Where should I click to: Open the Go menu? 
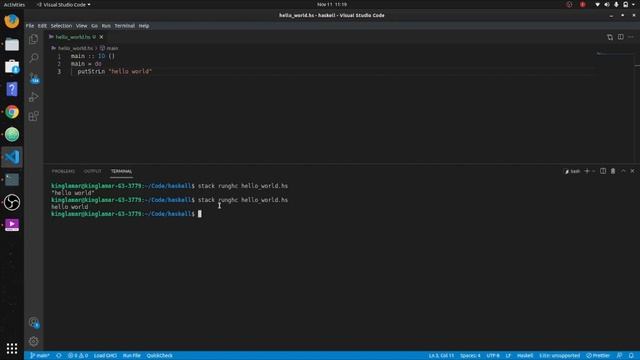(94, 26)
